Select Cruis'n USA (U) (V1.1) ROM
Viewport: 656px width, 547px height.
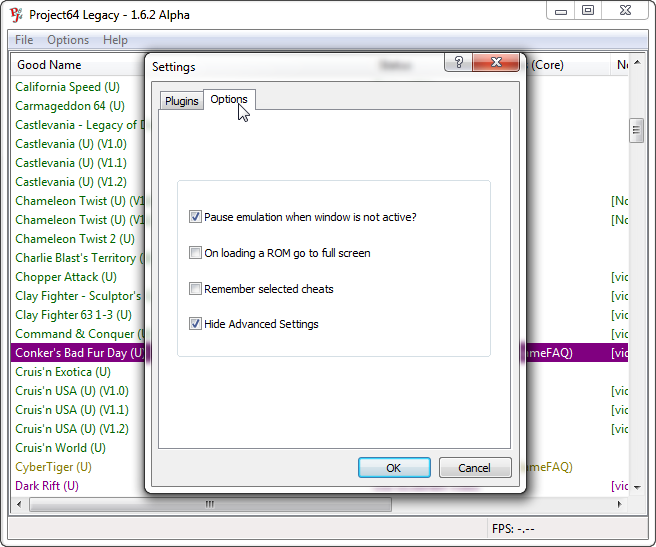72,410
